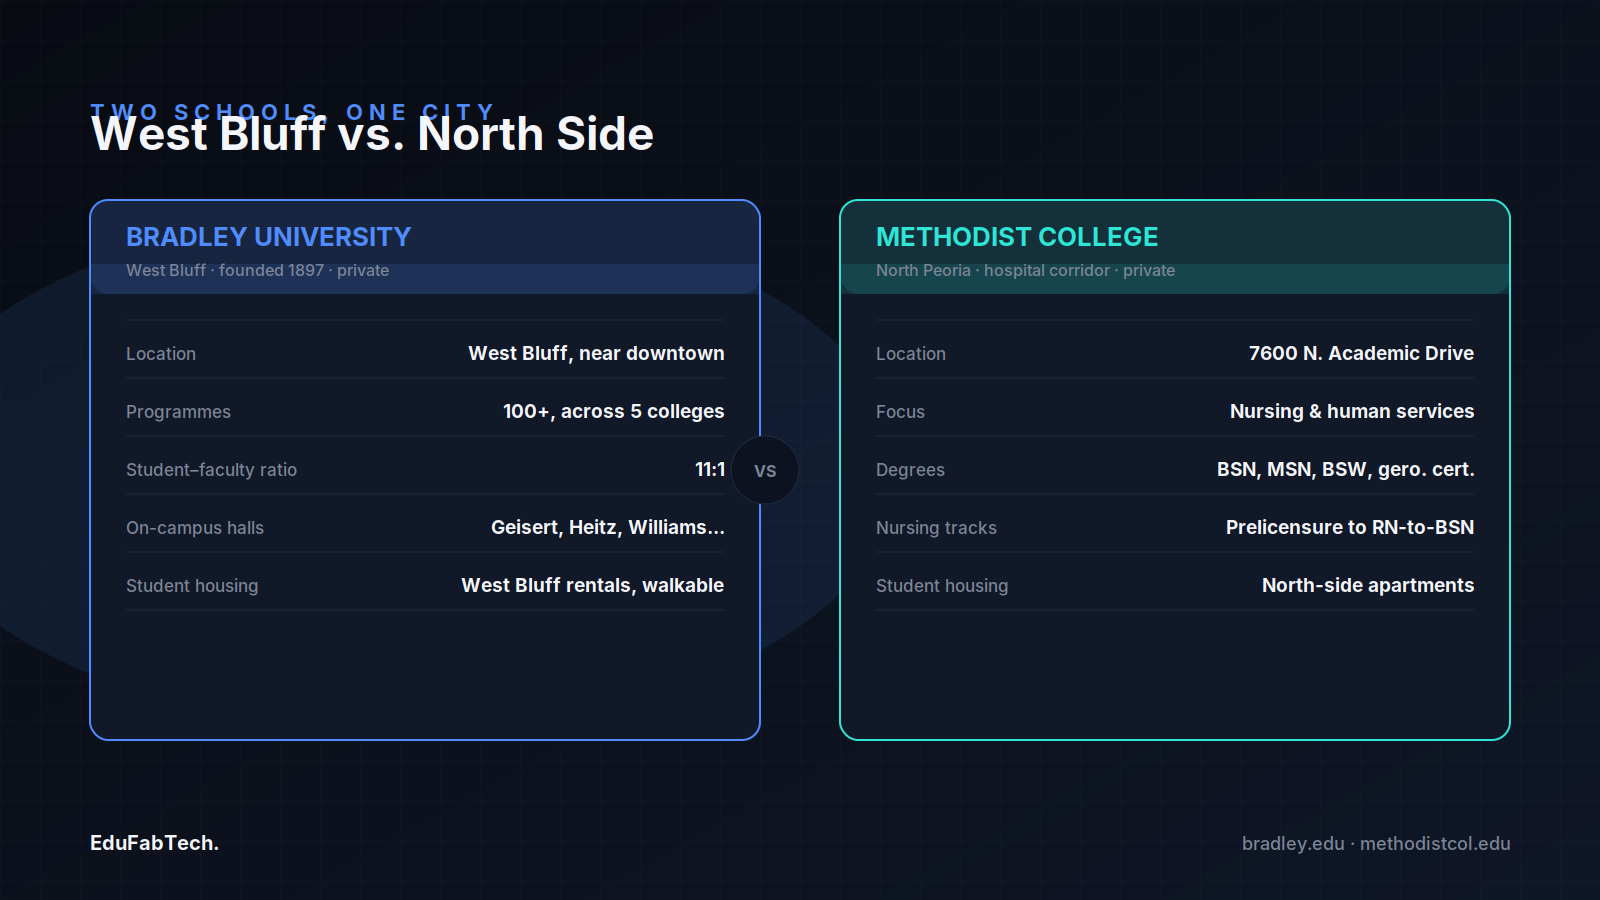
Task: Click the Two Schools, One City overline text
Action: [x=293, y=112]
